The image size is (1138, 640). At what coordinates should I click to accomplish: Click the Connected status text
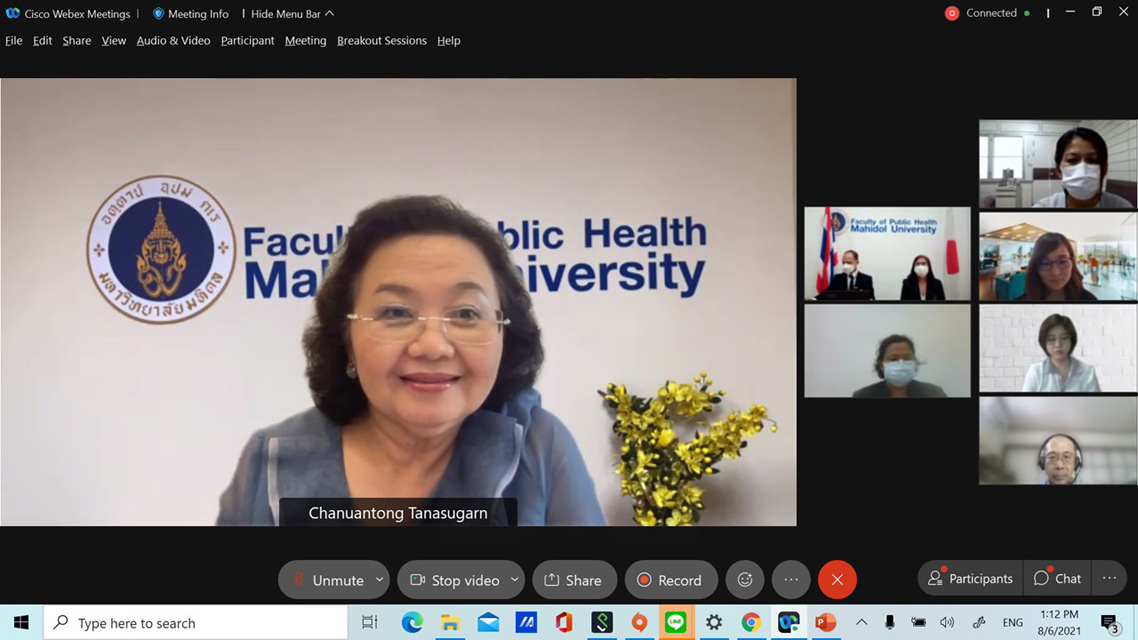click(x=991, y=13)
